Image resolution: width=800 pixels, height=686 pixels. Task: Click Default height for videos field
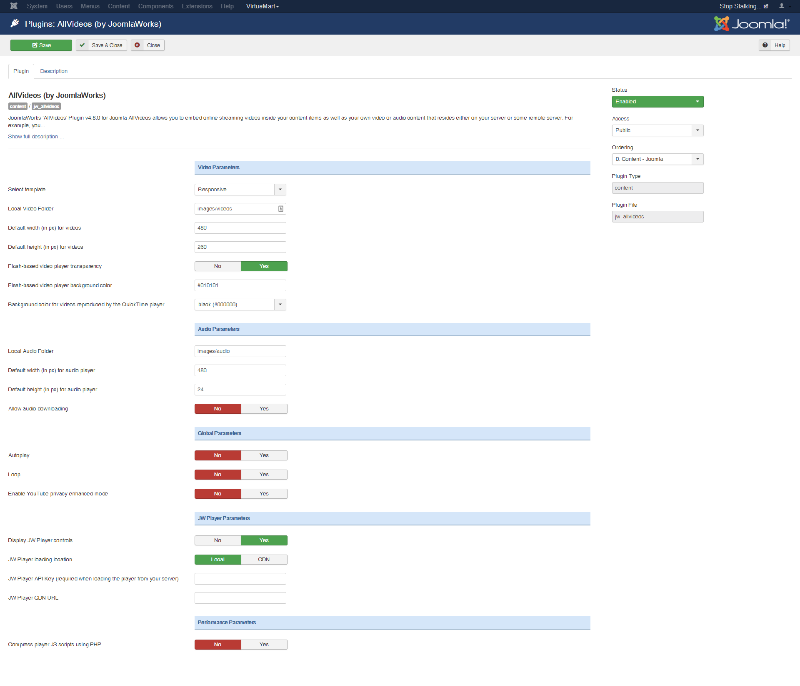tap(240, 247)
